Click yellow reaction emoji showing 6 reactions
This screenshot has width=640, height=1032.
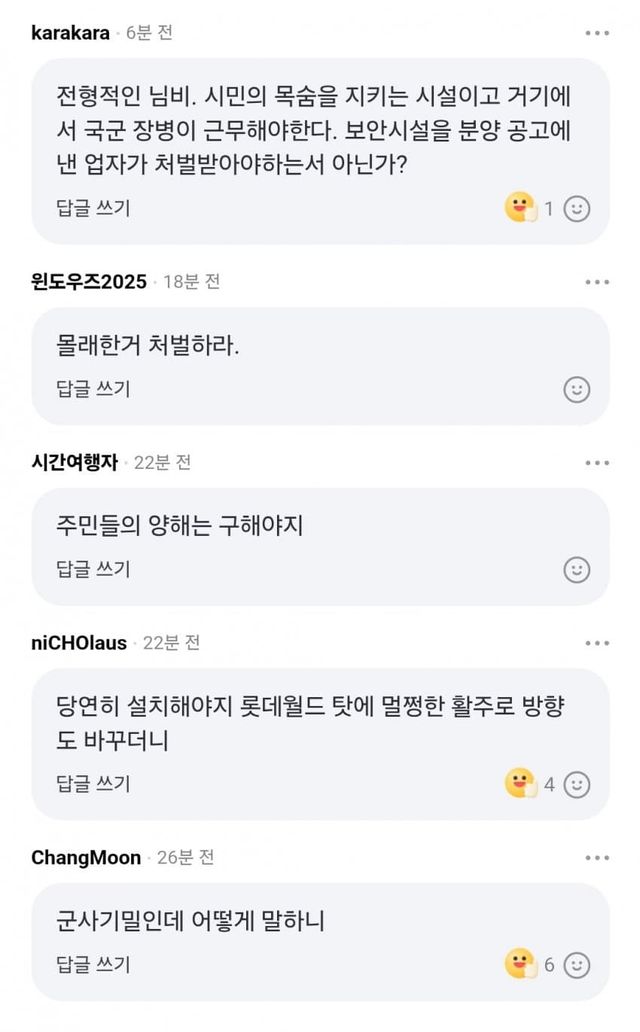click(521, 965)
